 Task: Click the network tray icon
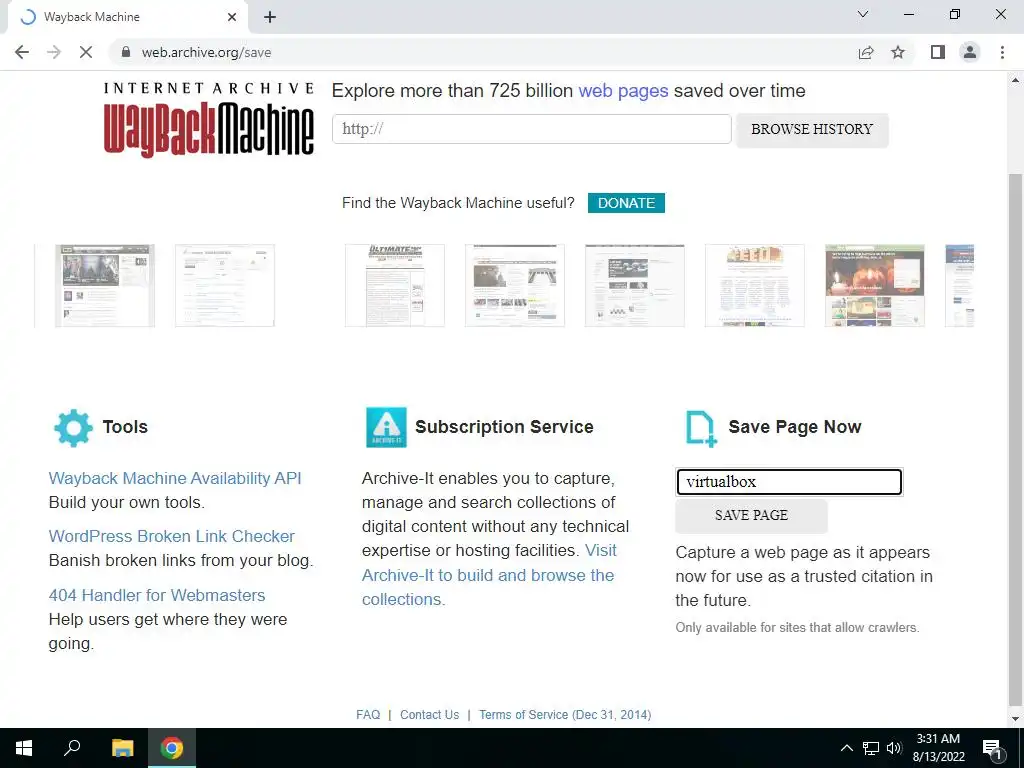pos(871,748)
